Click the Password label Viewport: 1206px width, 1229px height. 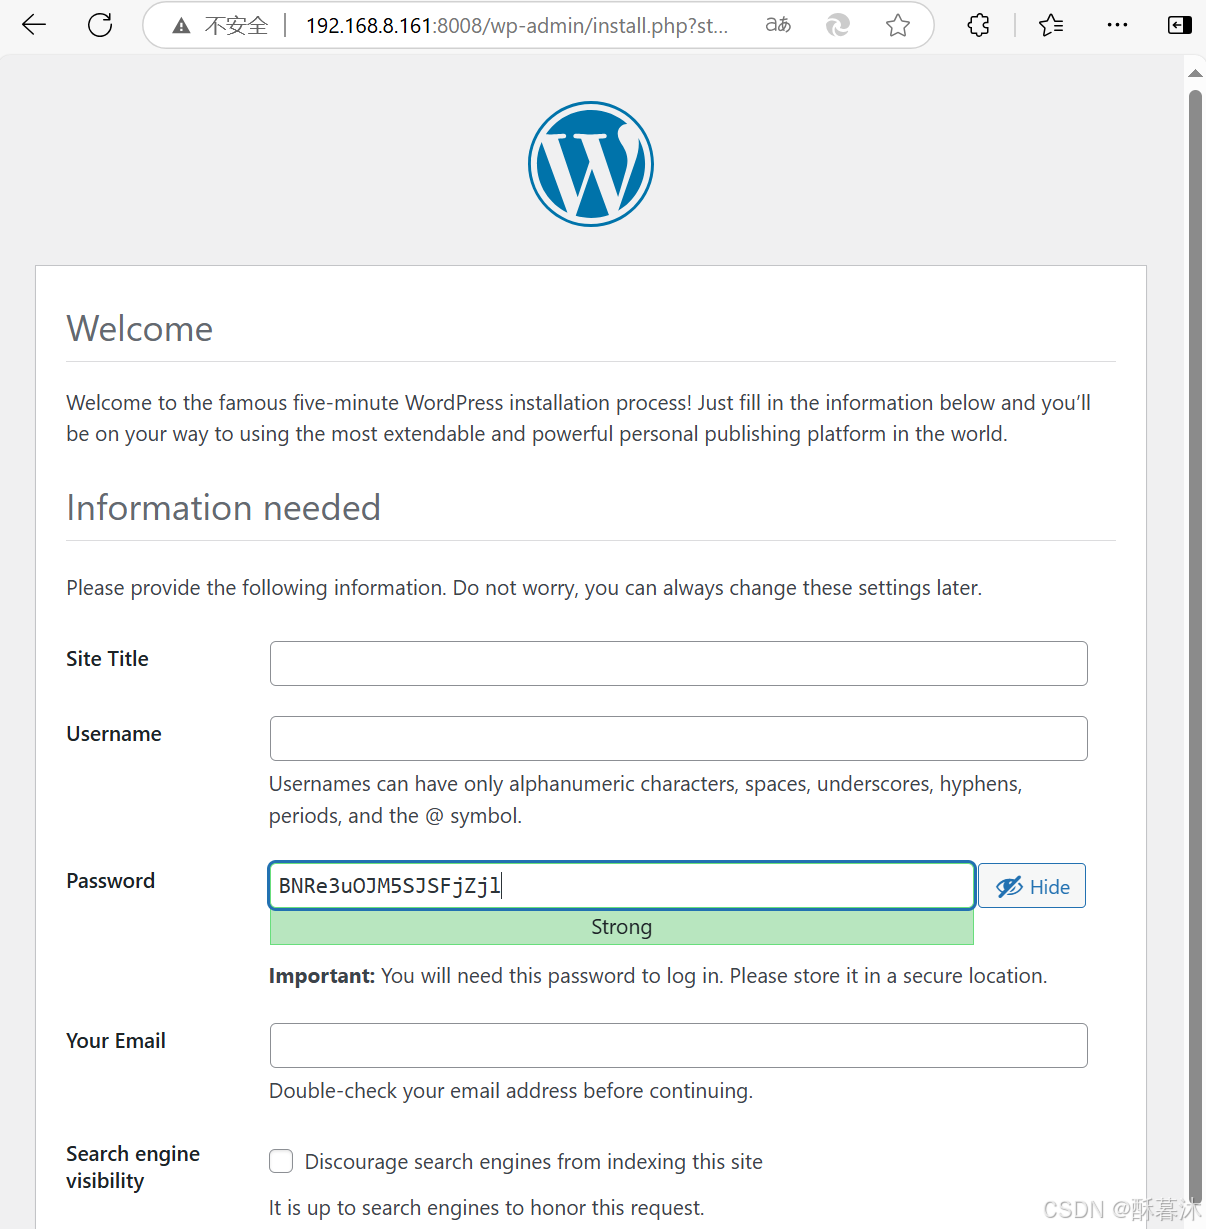coord(111,881)
